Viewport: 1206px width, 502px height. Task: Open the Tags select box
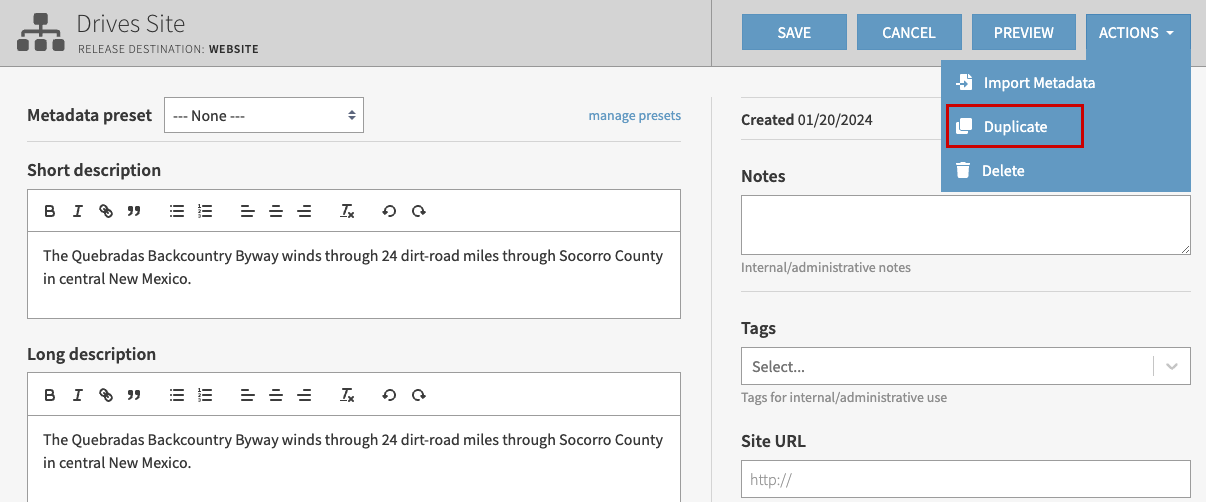pyautogui.click(x=966, y=366)
